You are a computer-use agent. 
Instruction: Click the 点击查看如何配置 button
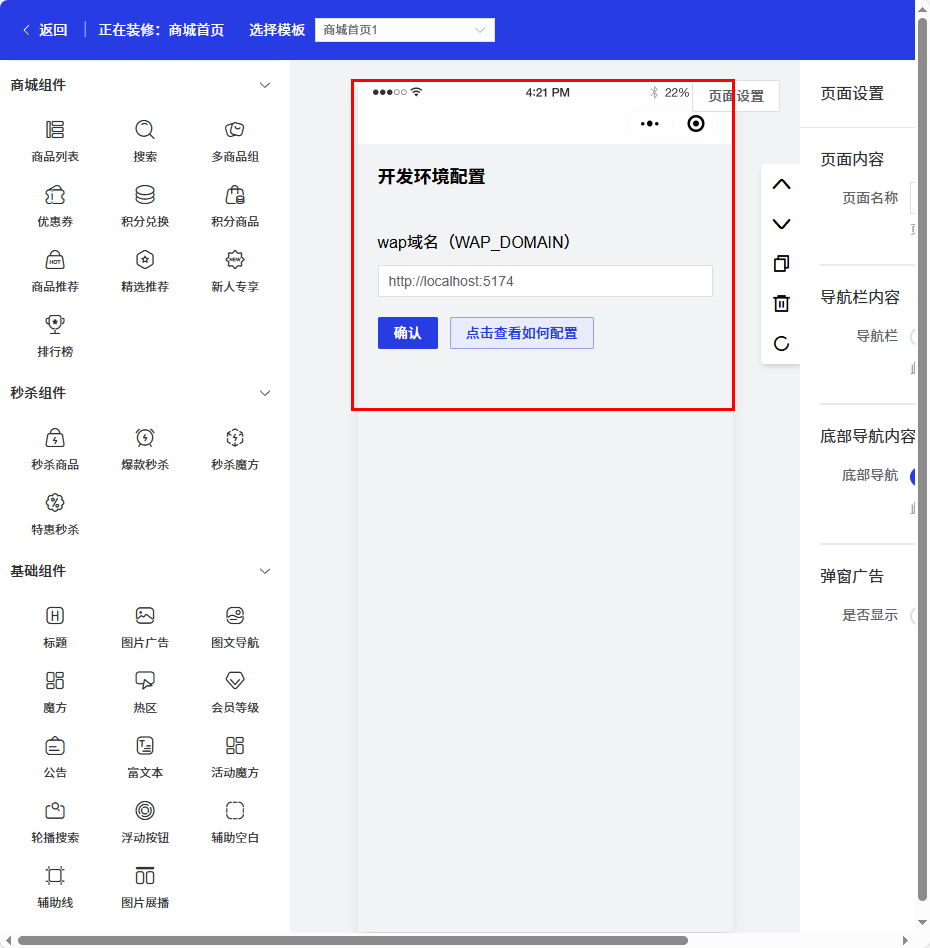[522, 333]
